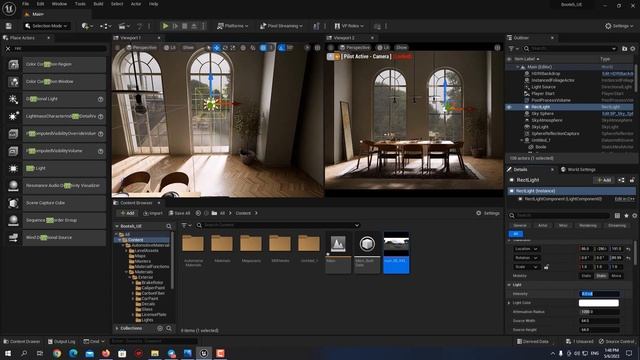Toggle RectLight visibility eye in Outliner
Screen dimensions: 640x360
click(509, 107)
